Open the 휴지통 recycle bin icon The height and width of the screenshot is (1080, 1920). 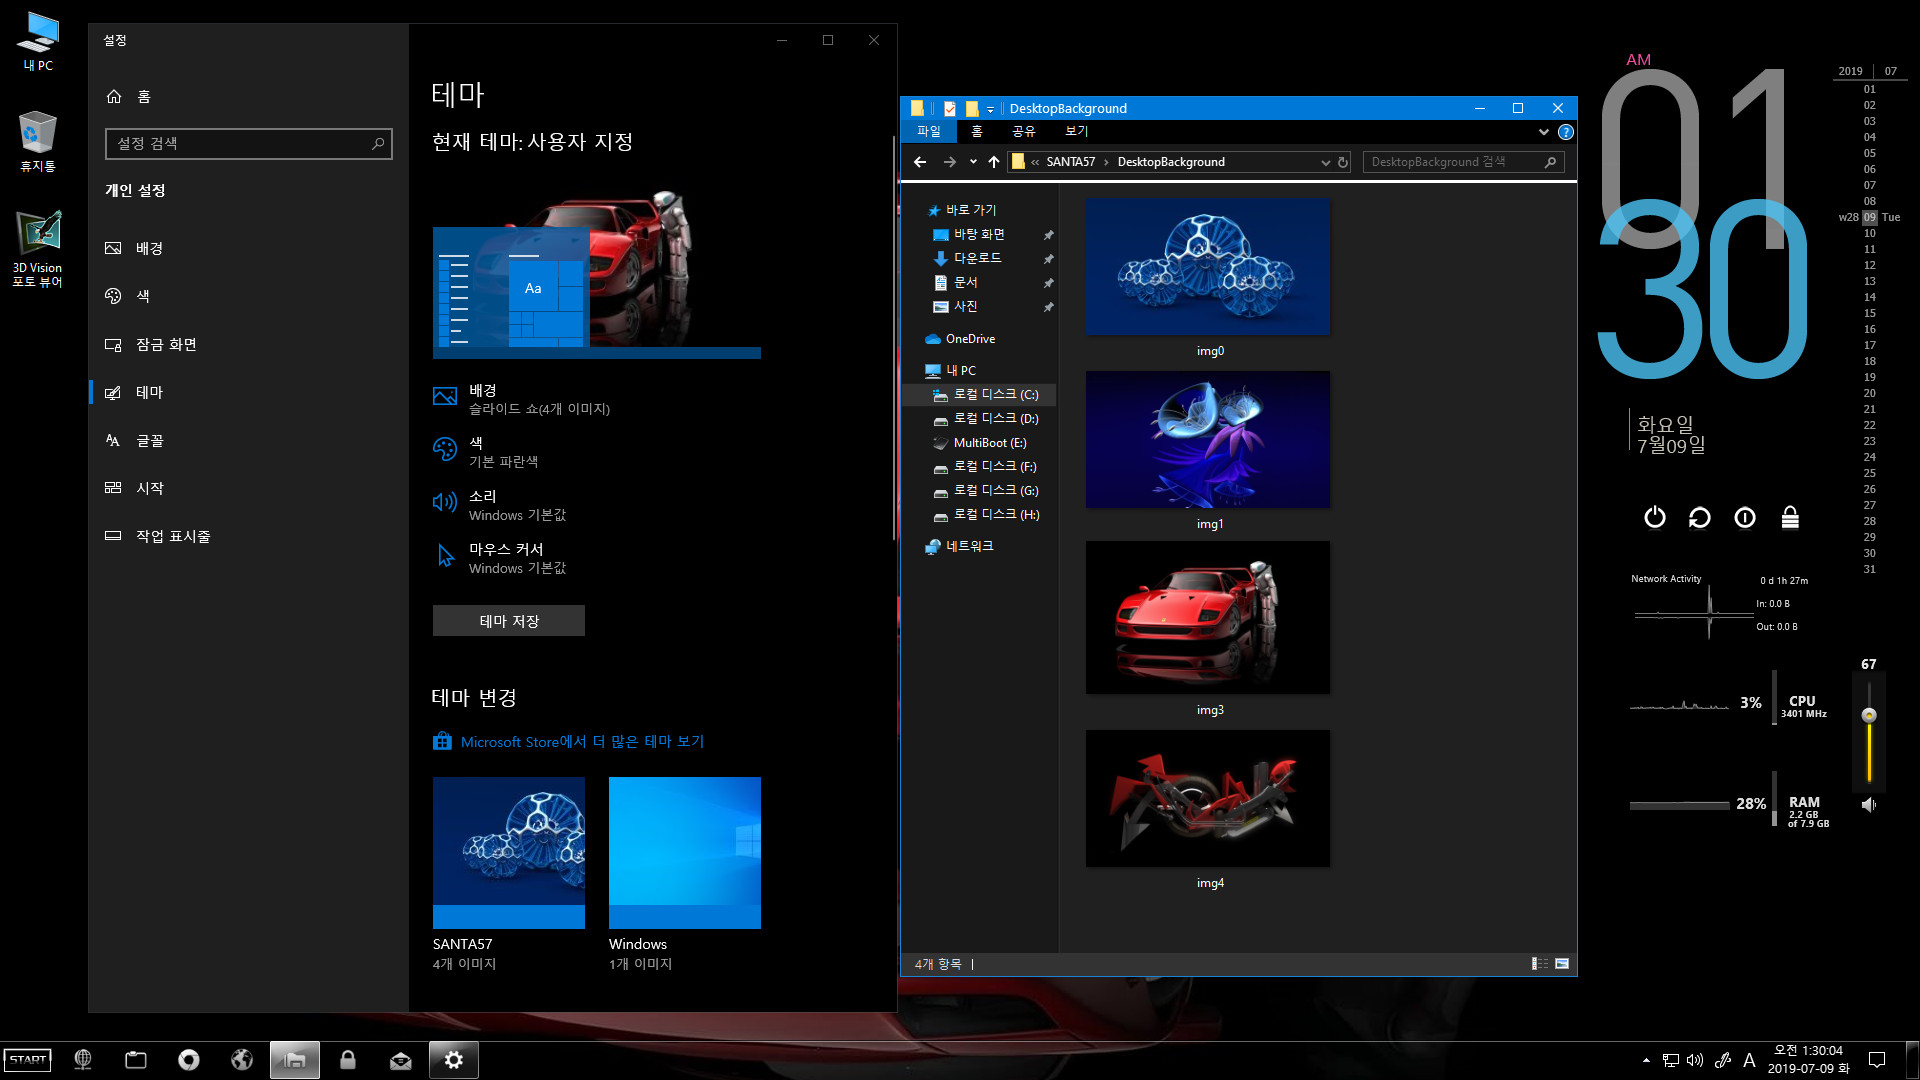(38, 141)
